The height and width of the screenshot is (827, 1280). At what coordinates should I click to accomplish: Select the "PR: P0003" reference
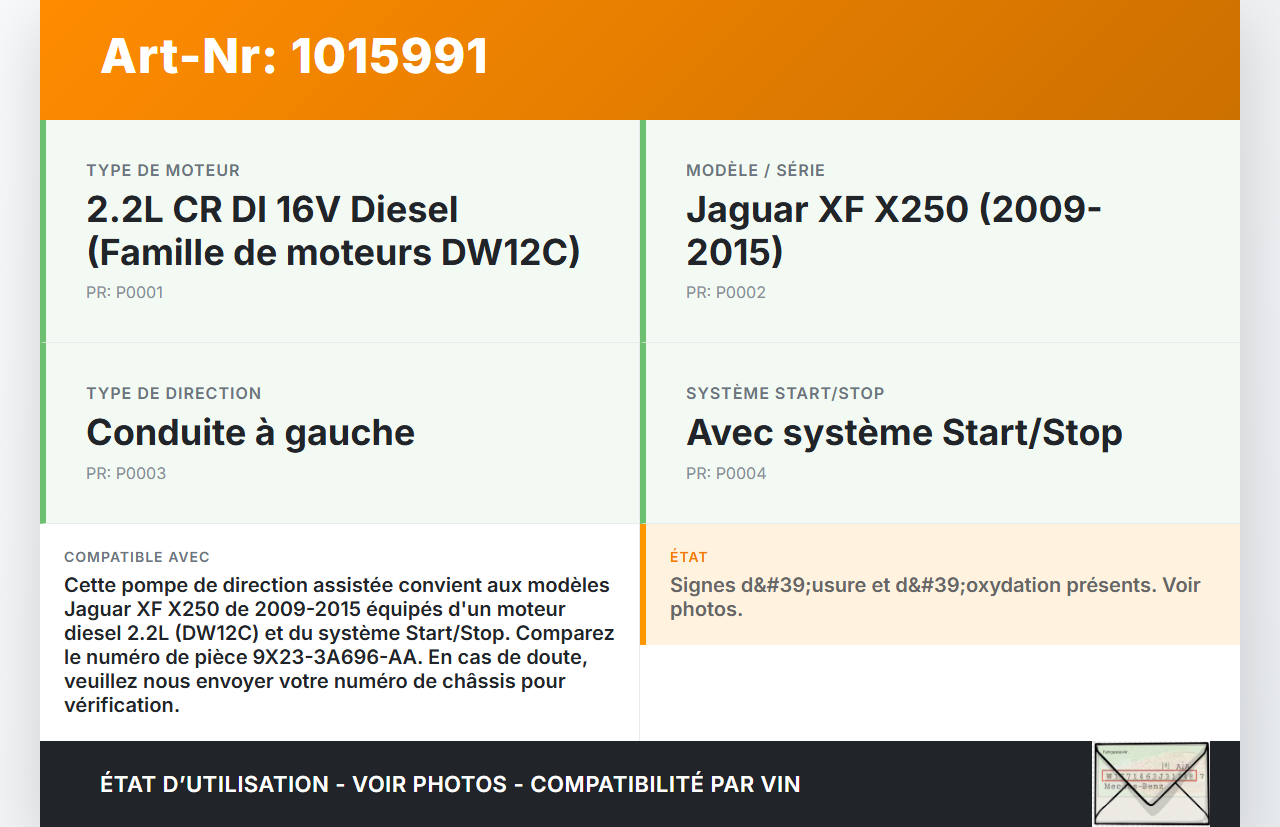[126, 474]
